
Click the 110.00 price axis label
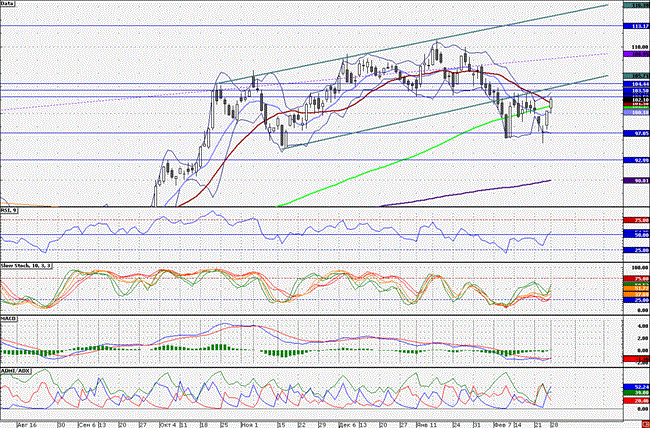click(x=635, y=48)
